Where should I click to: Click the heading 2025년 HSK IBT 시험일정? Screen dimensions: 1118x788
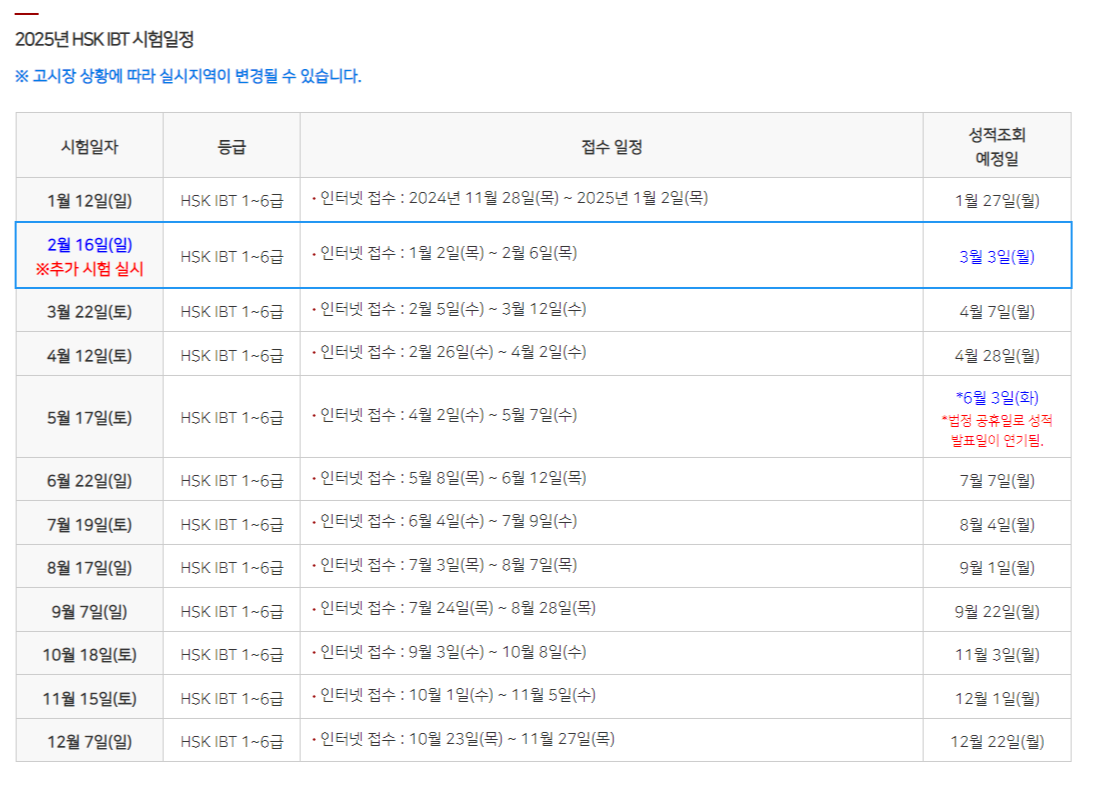coord(104,39)
